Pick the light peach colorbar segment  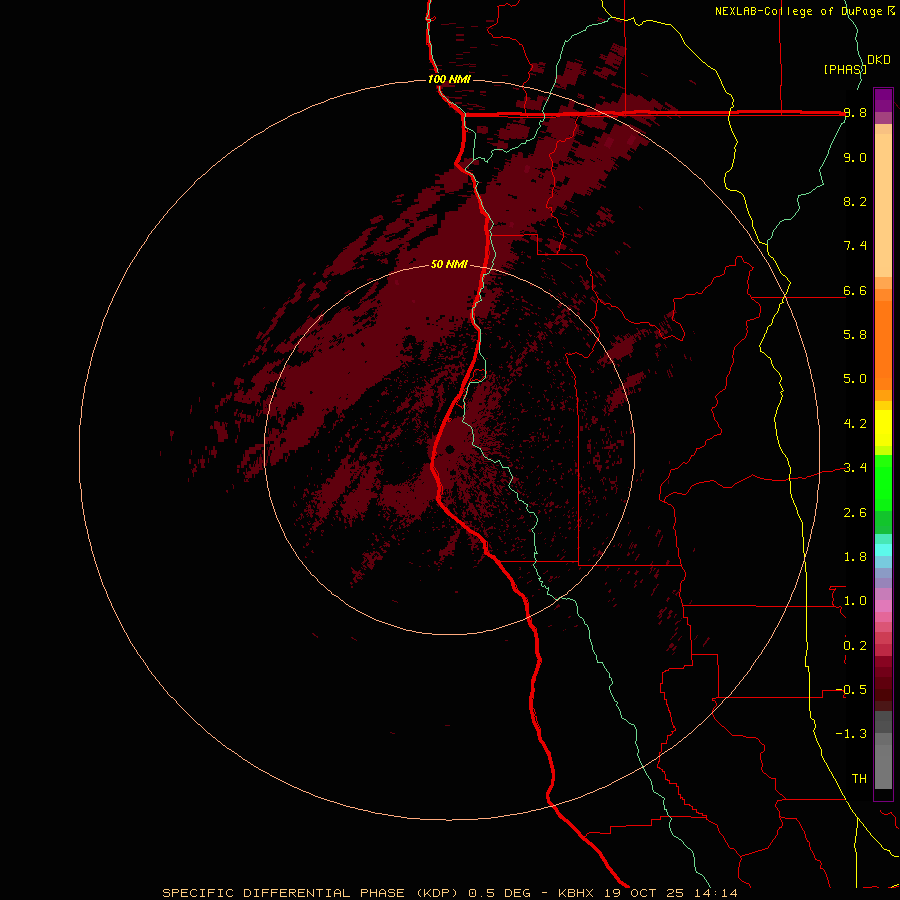coord(883,205)
